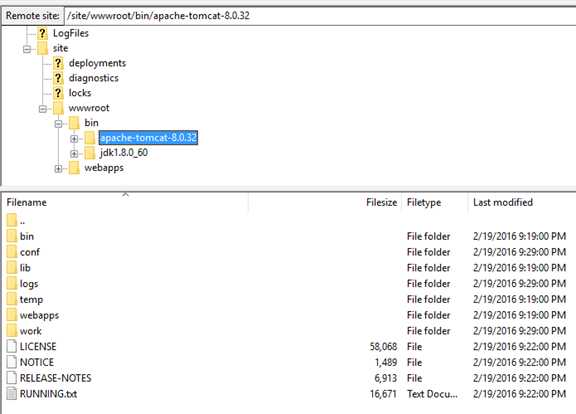This screenshot has width=576, height=414.
Task: Select the conf folder name in list
Action: tap(30, 252)
